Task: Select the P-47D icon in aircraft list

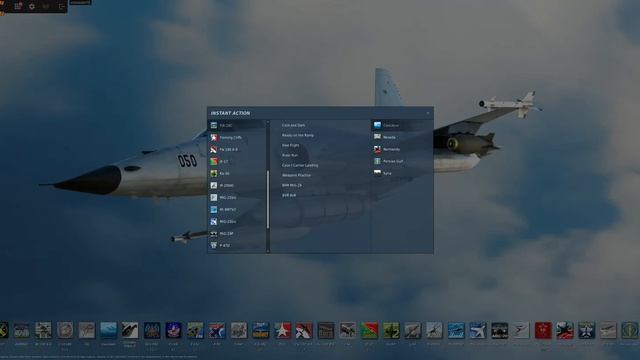Action: [x=213, y=245]
